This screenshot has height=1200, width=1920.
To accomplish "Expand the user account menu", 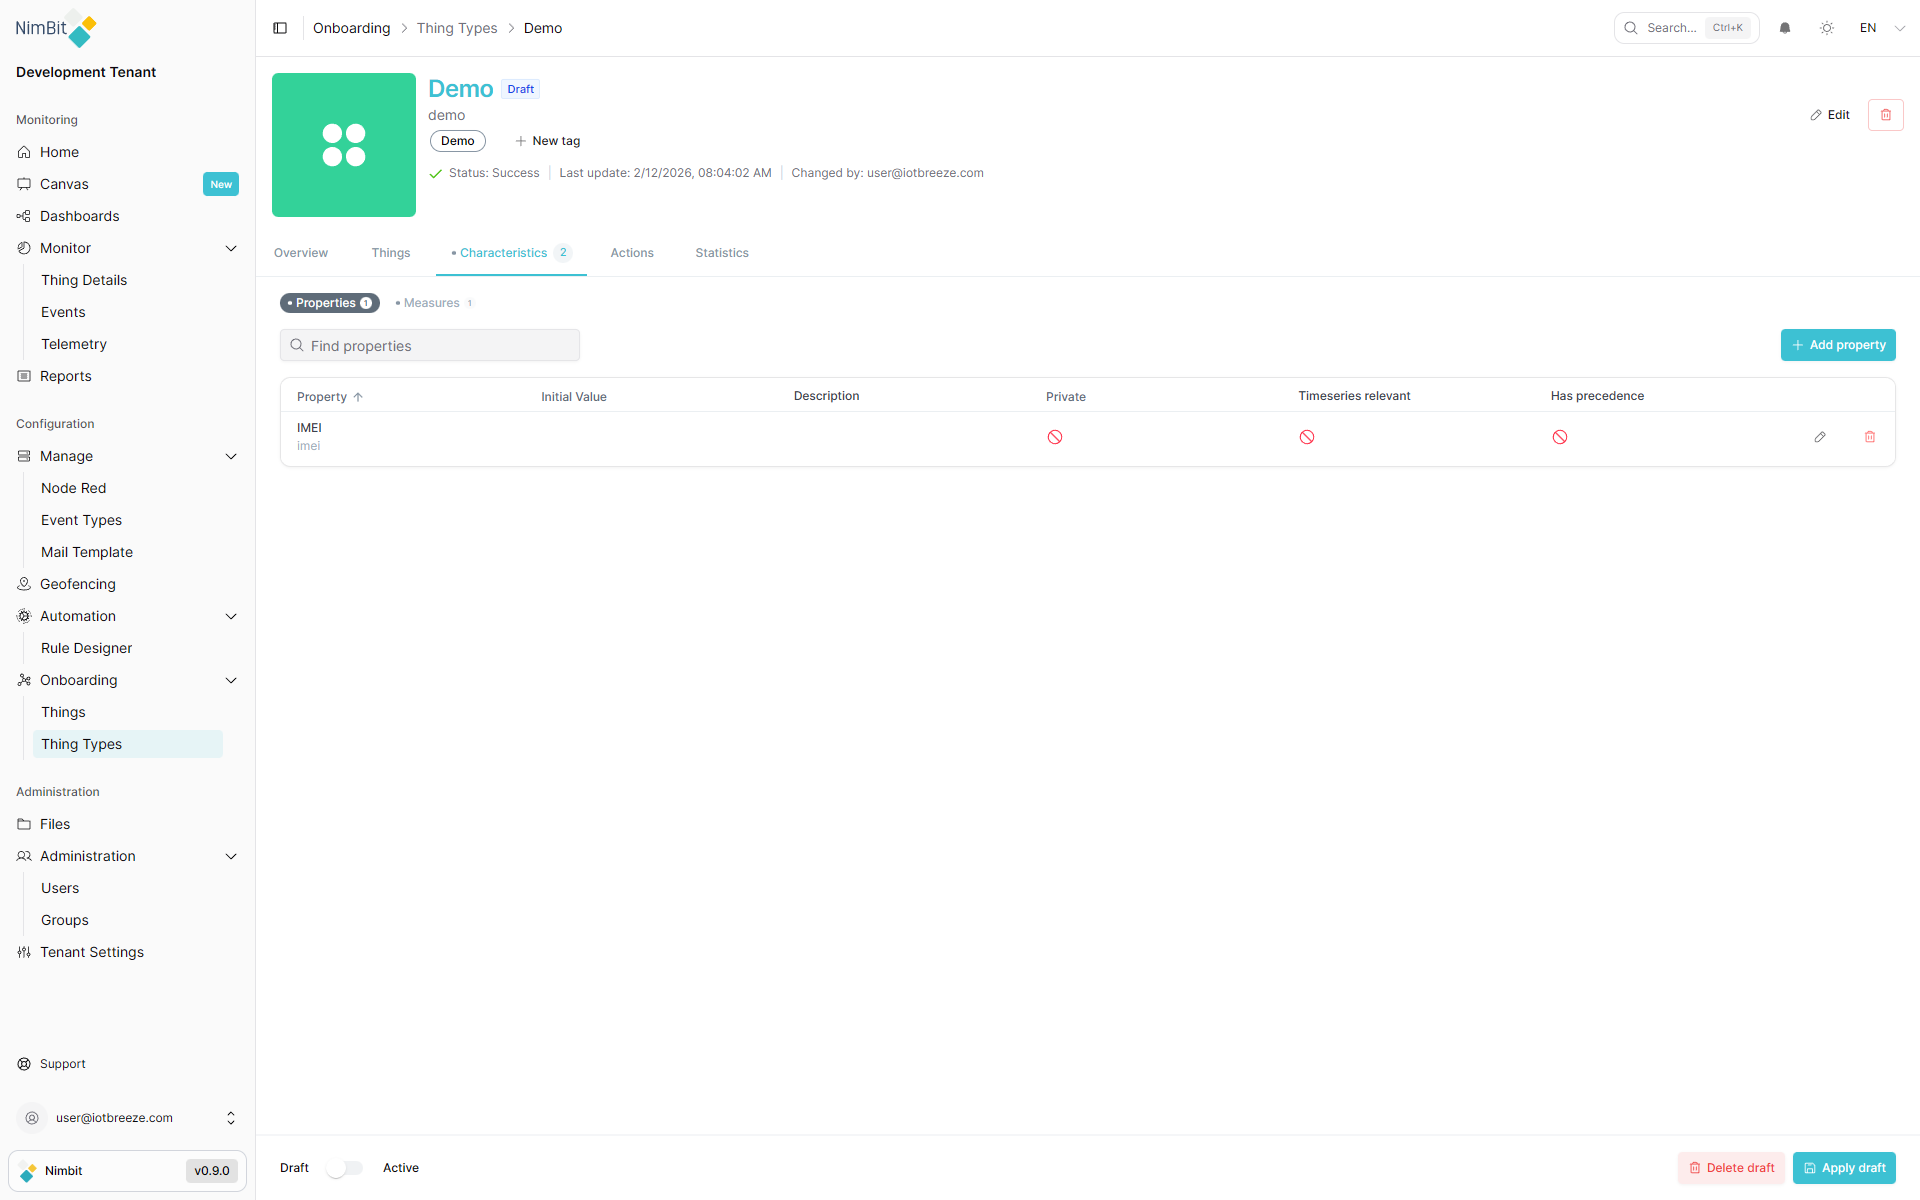I will 231,1118.
